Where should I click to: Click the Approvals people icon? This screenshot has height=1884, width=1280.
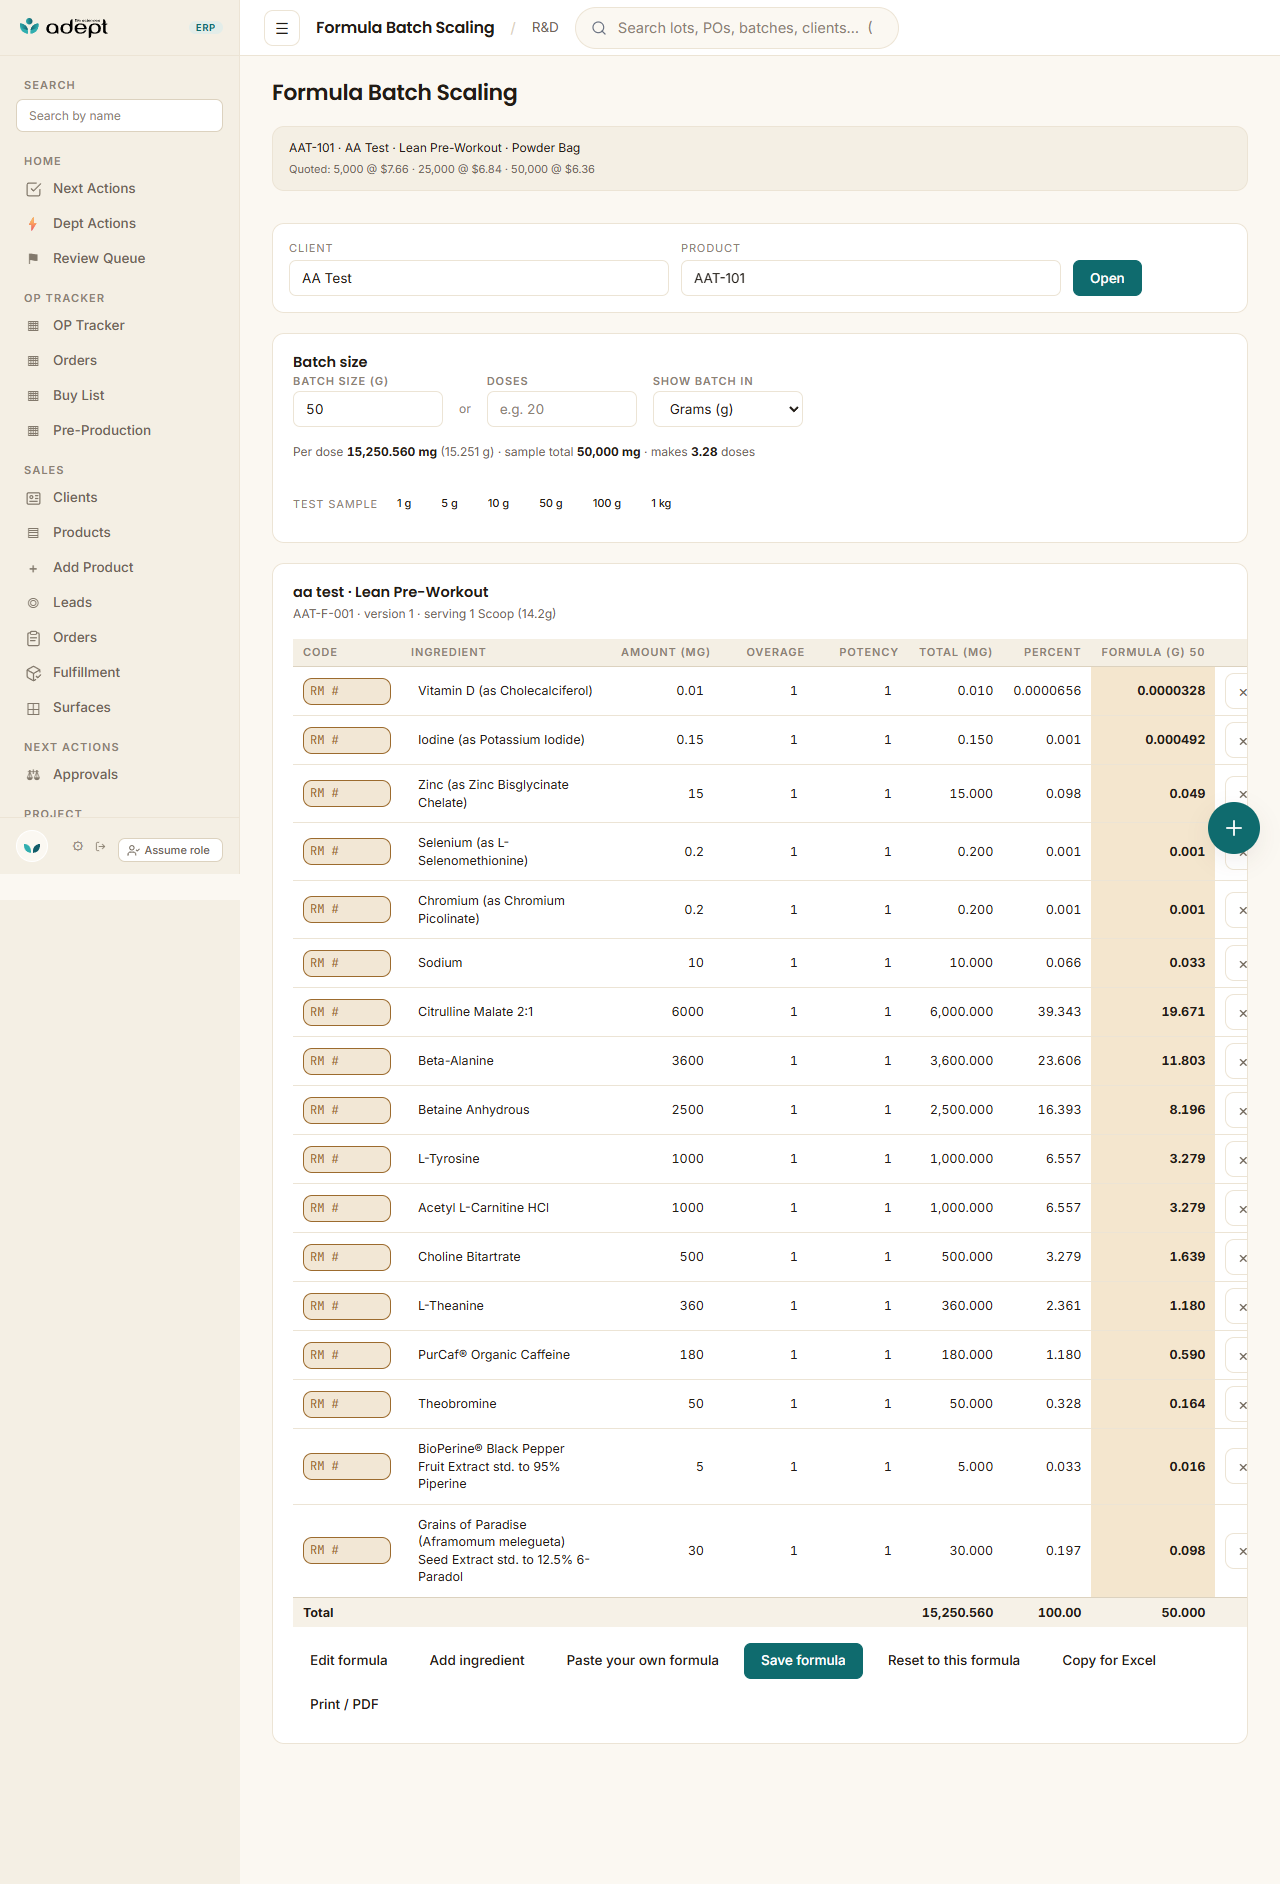pos(33,775)
